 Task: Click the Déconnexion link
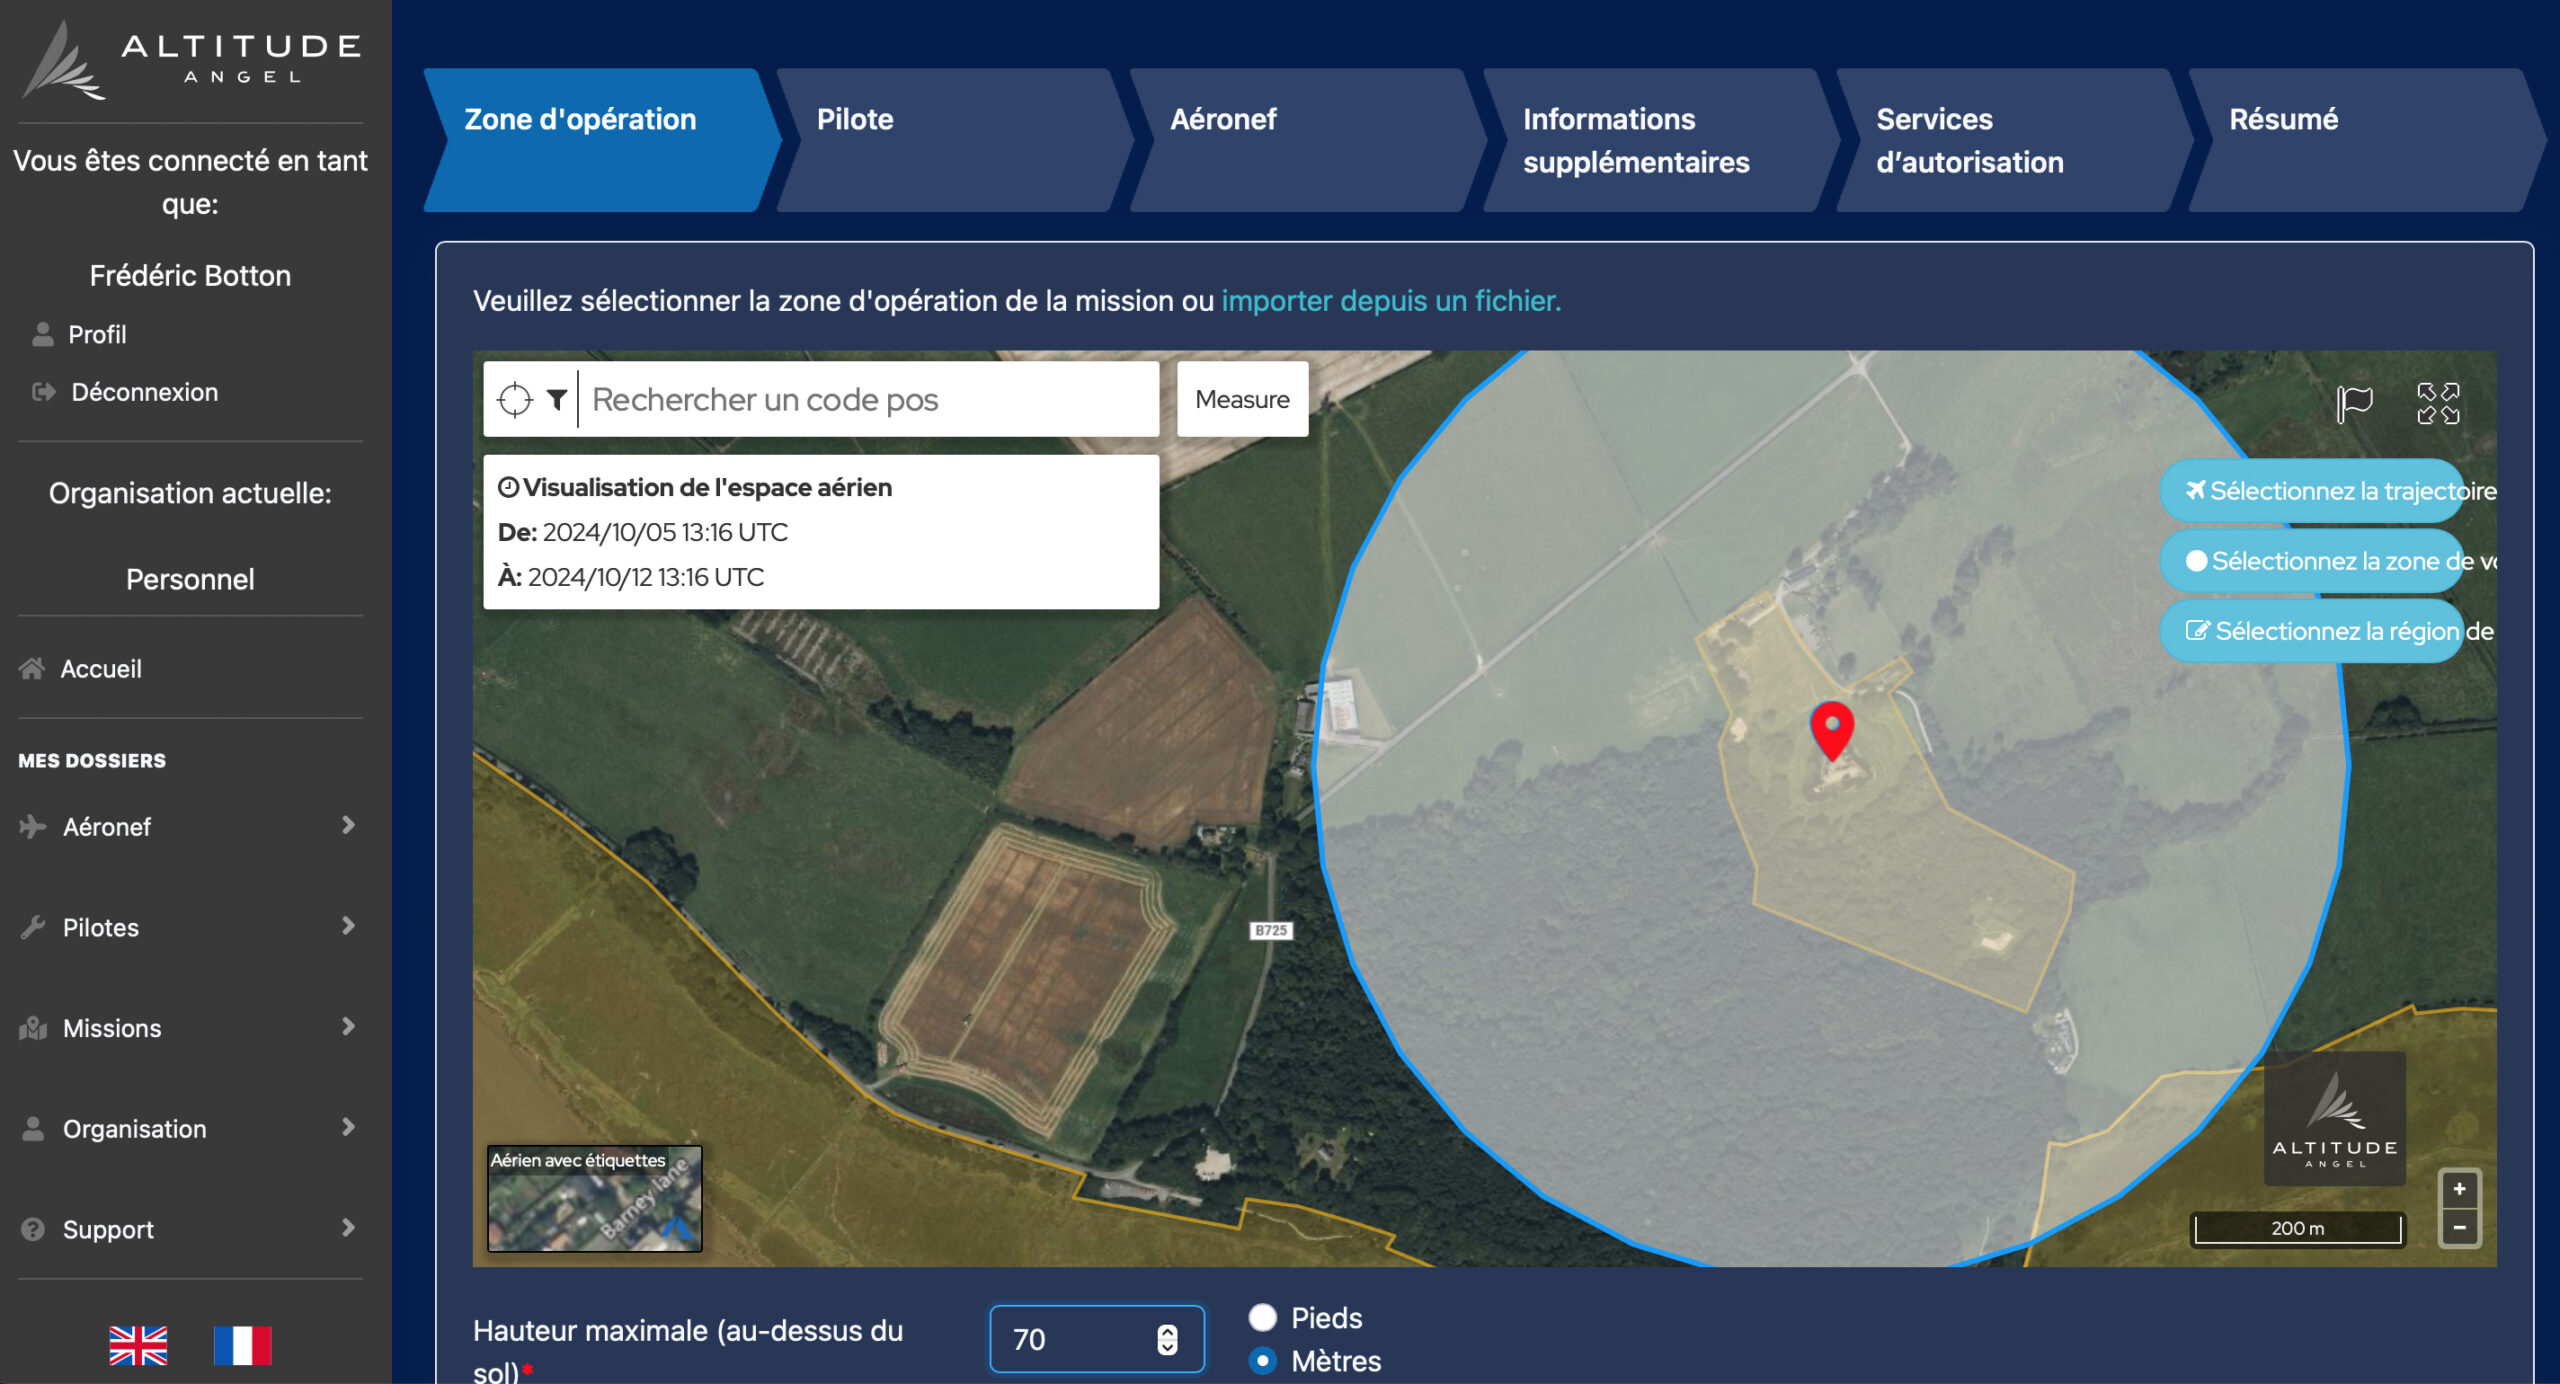[x=144, y=392]
